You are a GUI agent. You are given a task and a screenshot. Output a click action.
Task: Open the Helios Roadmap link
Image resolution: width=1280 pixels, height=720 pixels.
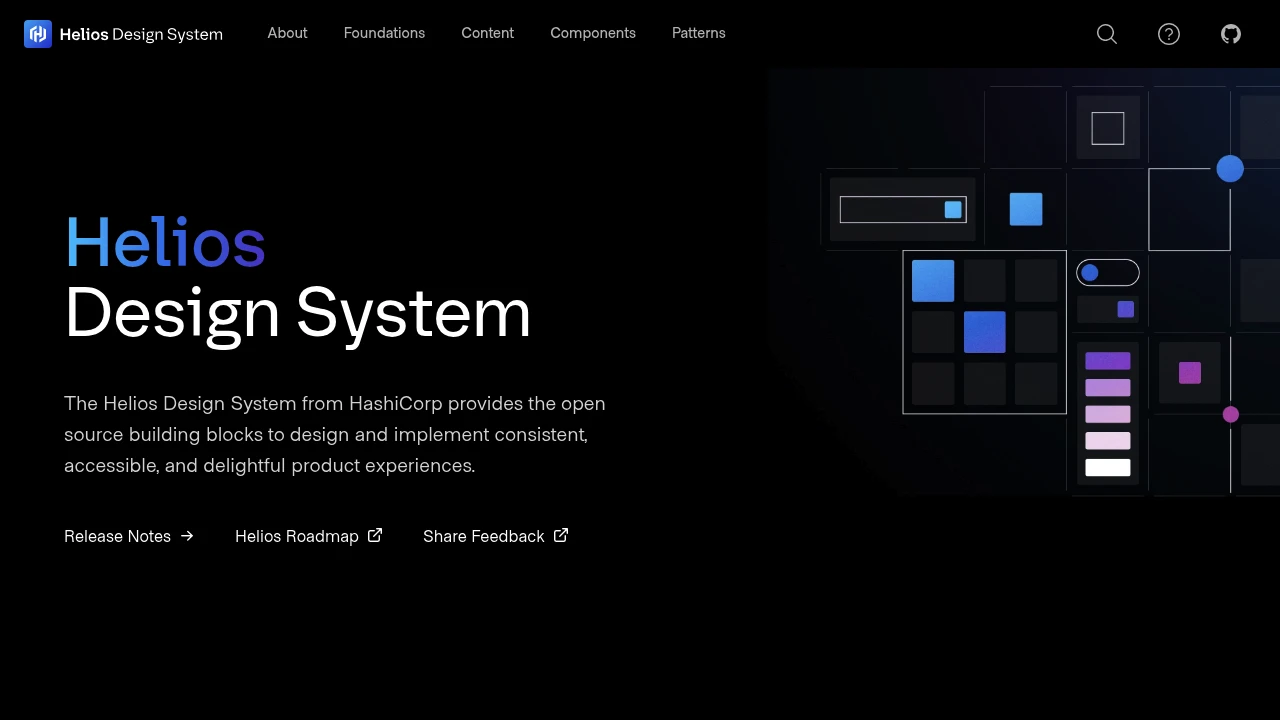(x=297, y=536)
